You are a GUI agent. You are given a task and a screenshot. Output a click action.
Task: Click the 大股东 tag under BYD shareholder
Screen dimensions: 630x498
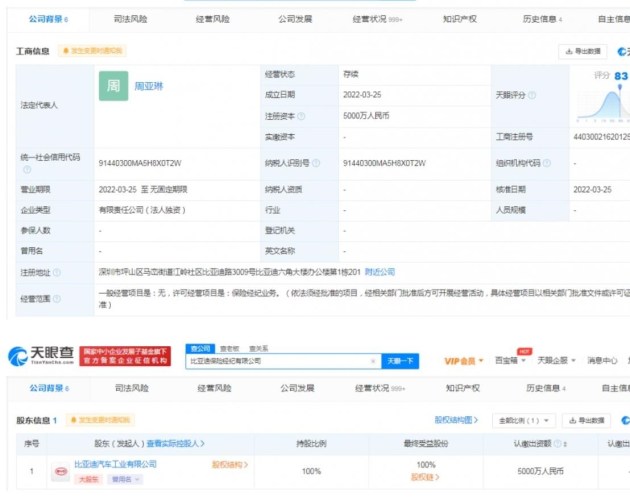[88, 479]
